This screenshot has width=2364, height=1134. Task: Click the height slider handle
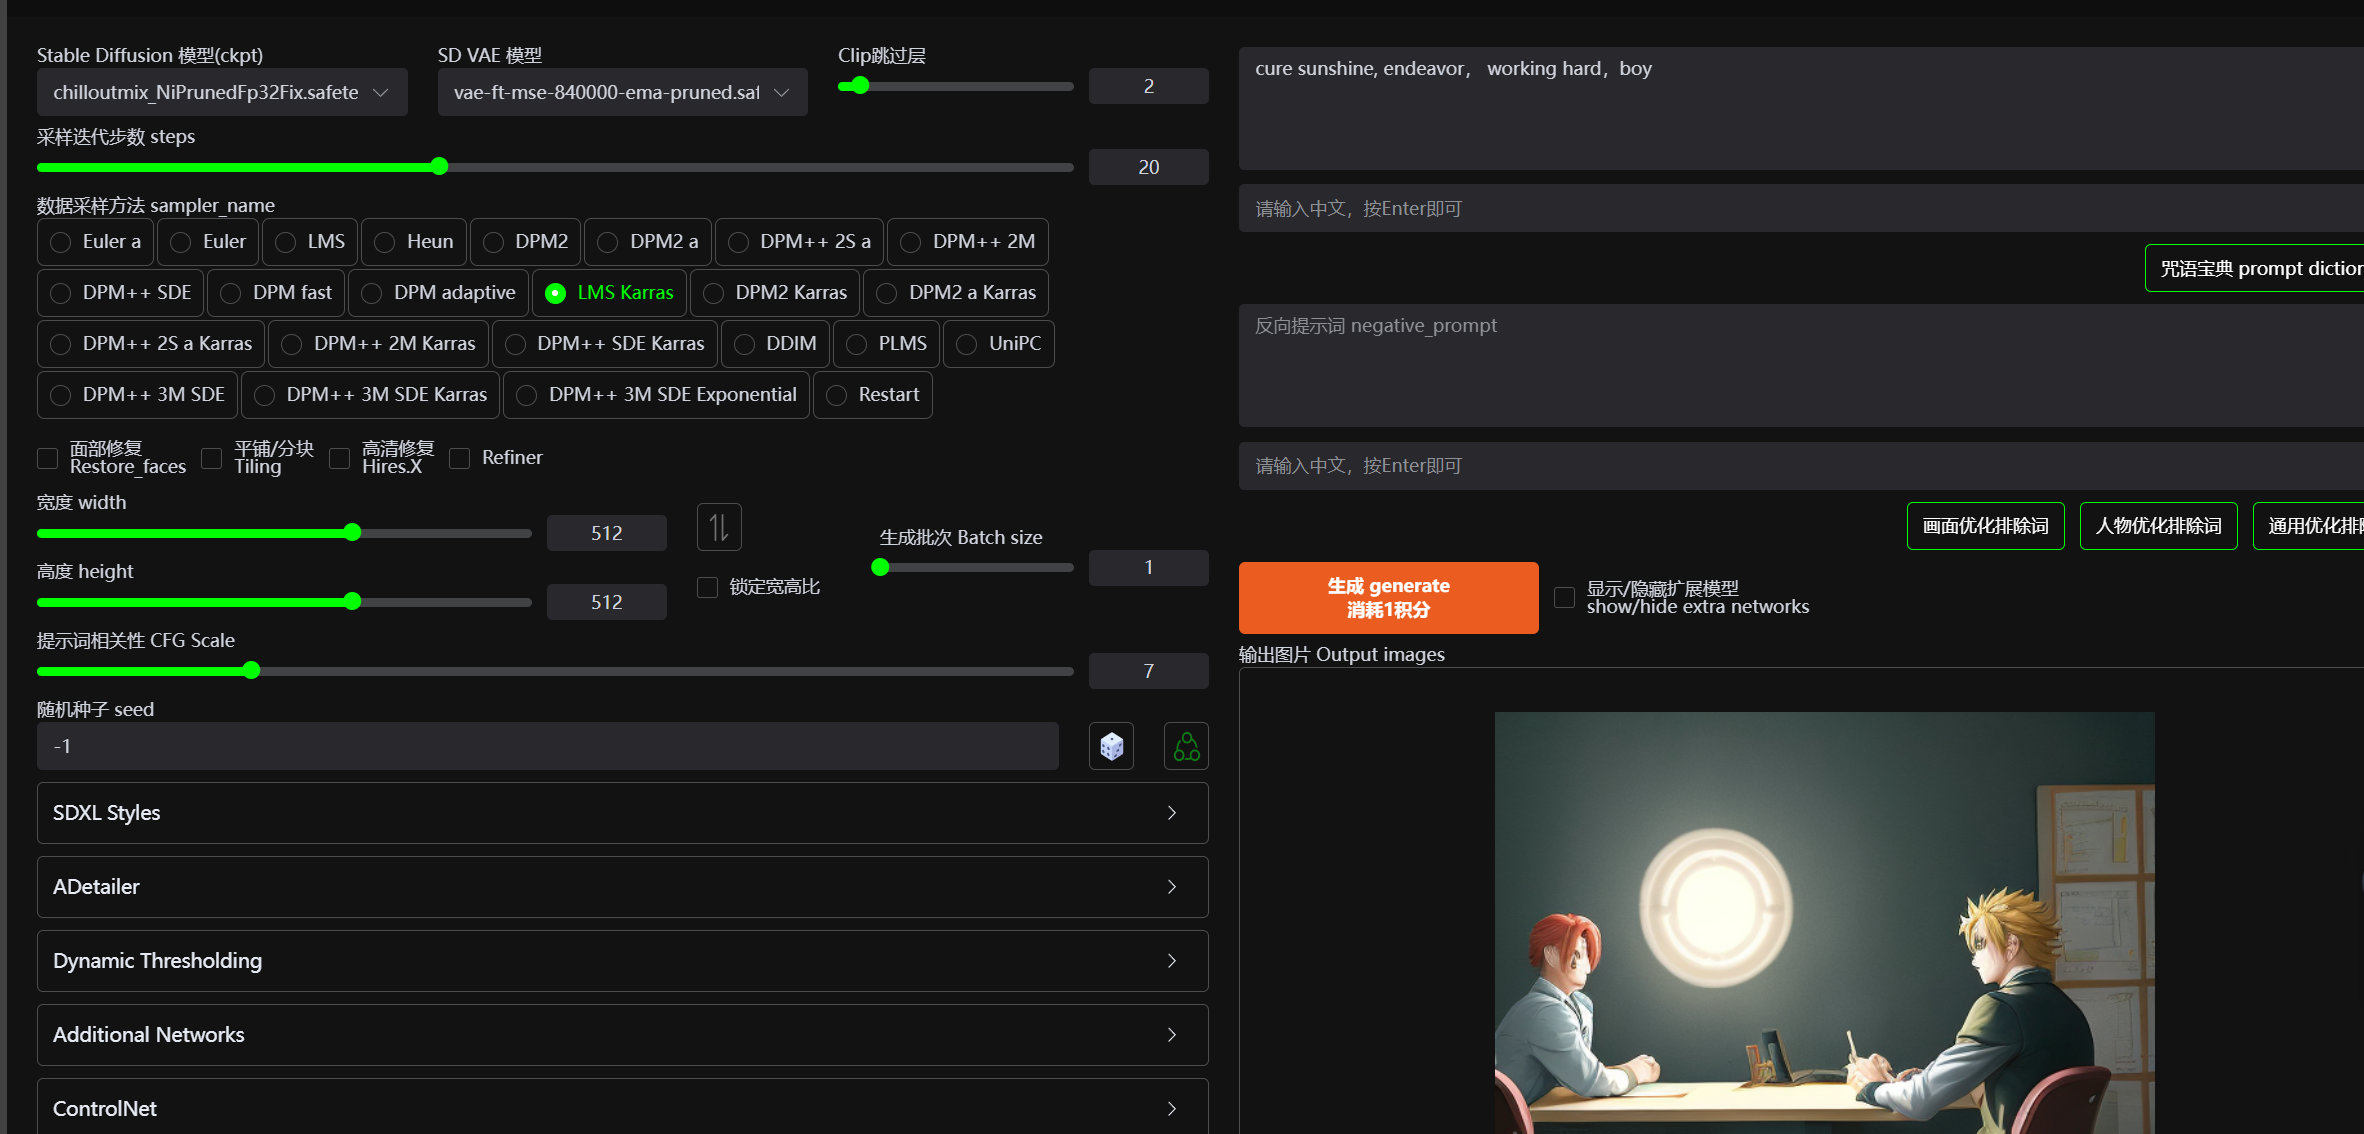(x=352, y=602)
